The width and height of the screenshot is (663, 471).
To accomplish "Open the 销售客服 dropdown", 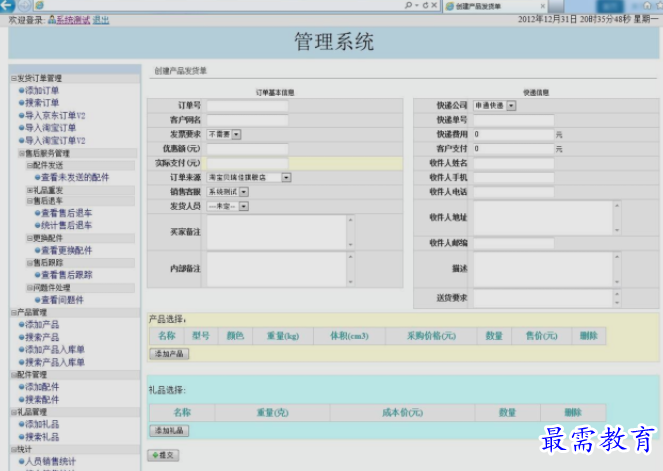I will [x=227, y=192].
